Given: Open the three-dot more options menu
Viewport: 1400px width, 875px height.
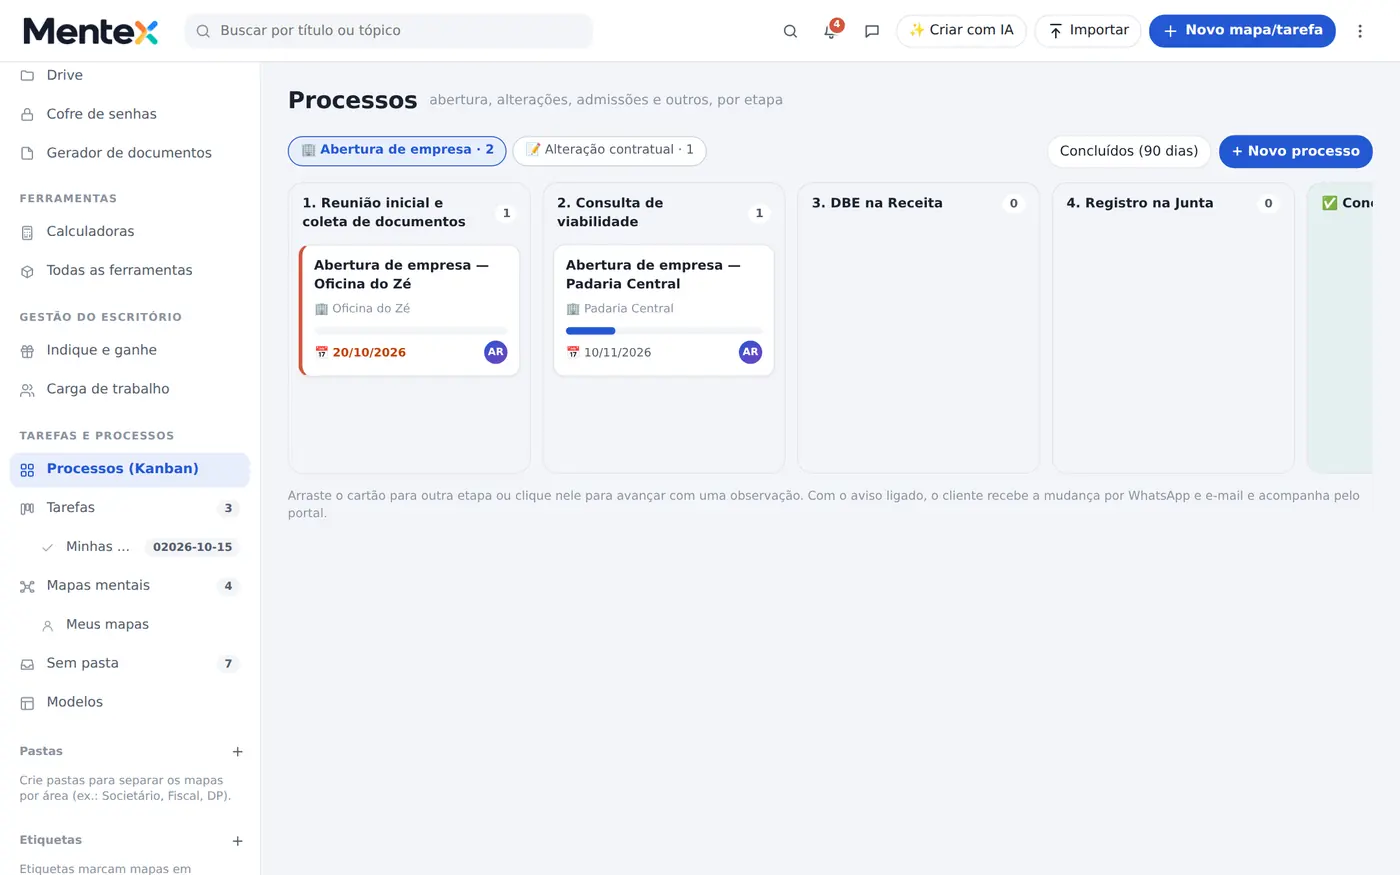Looking at the screenshot, I should click(1360, 31).
